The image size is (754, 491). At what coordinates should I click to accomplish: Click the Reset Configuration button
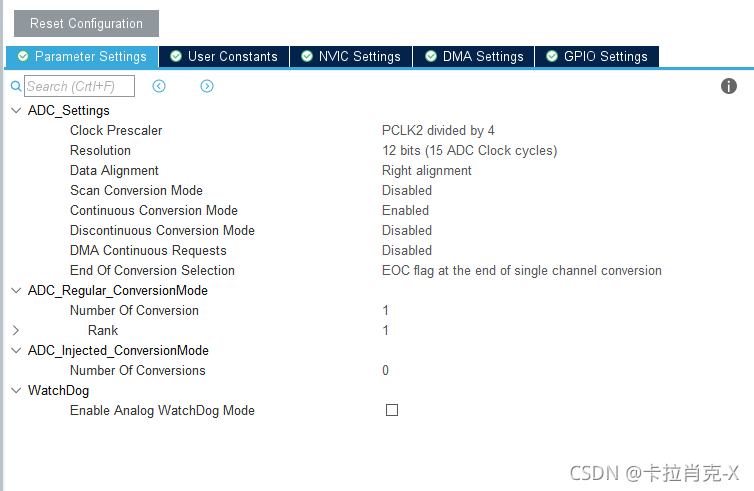pyautogui.click(x=87, y=23)
